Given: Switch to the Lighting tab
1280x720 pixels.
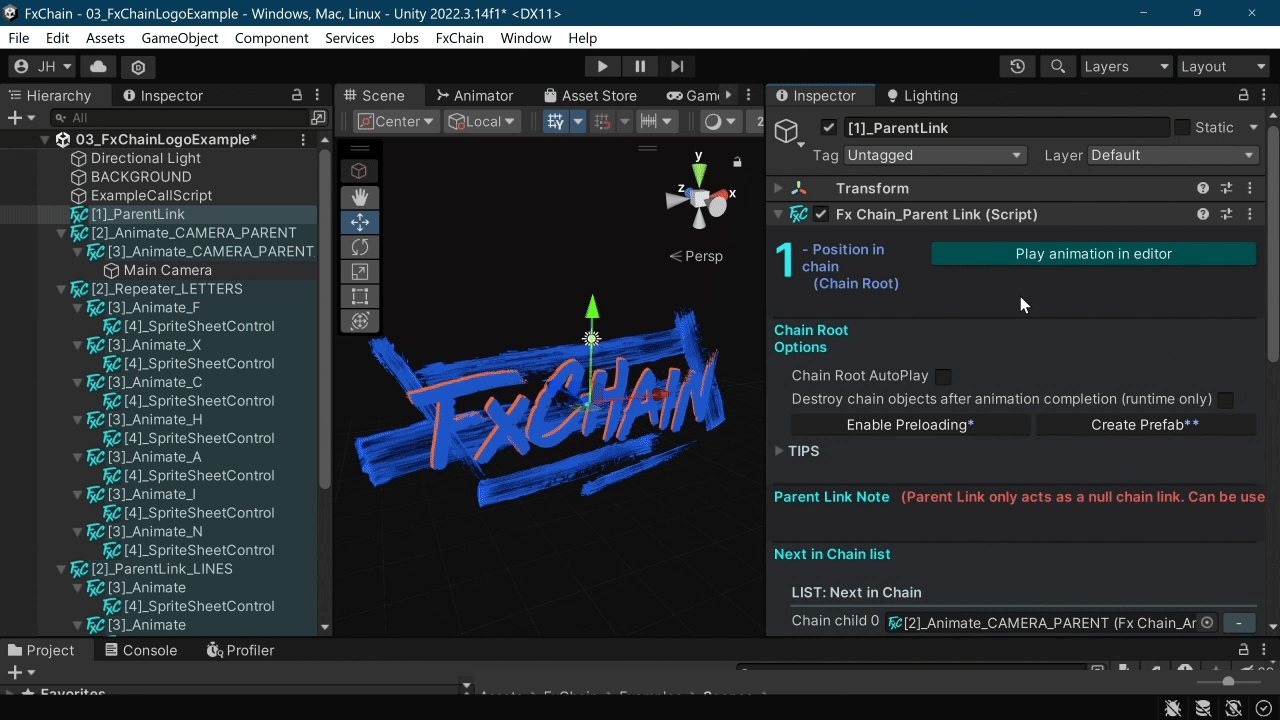Looking at the screenshot, I should (x=922, y=95).
